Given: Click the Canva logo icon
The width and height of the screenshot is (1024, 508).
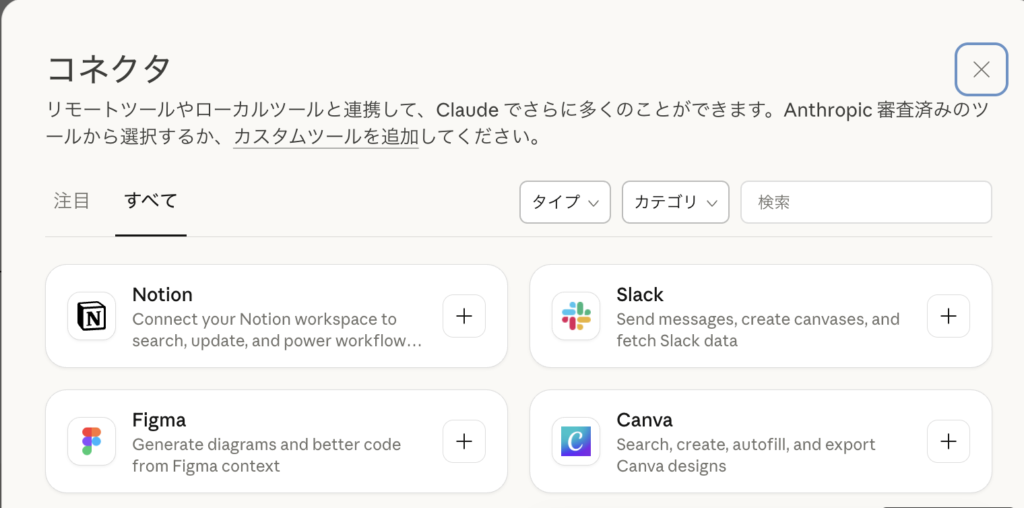Looking at the screenshot, I should click(x=576, y=441).
